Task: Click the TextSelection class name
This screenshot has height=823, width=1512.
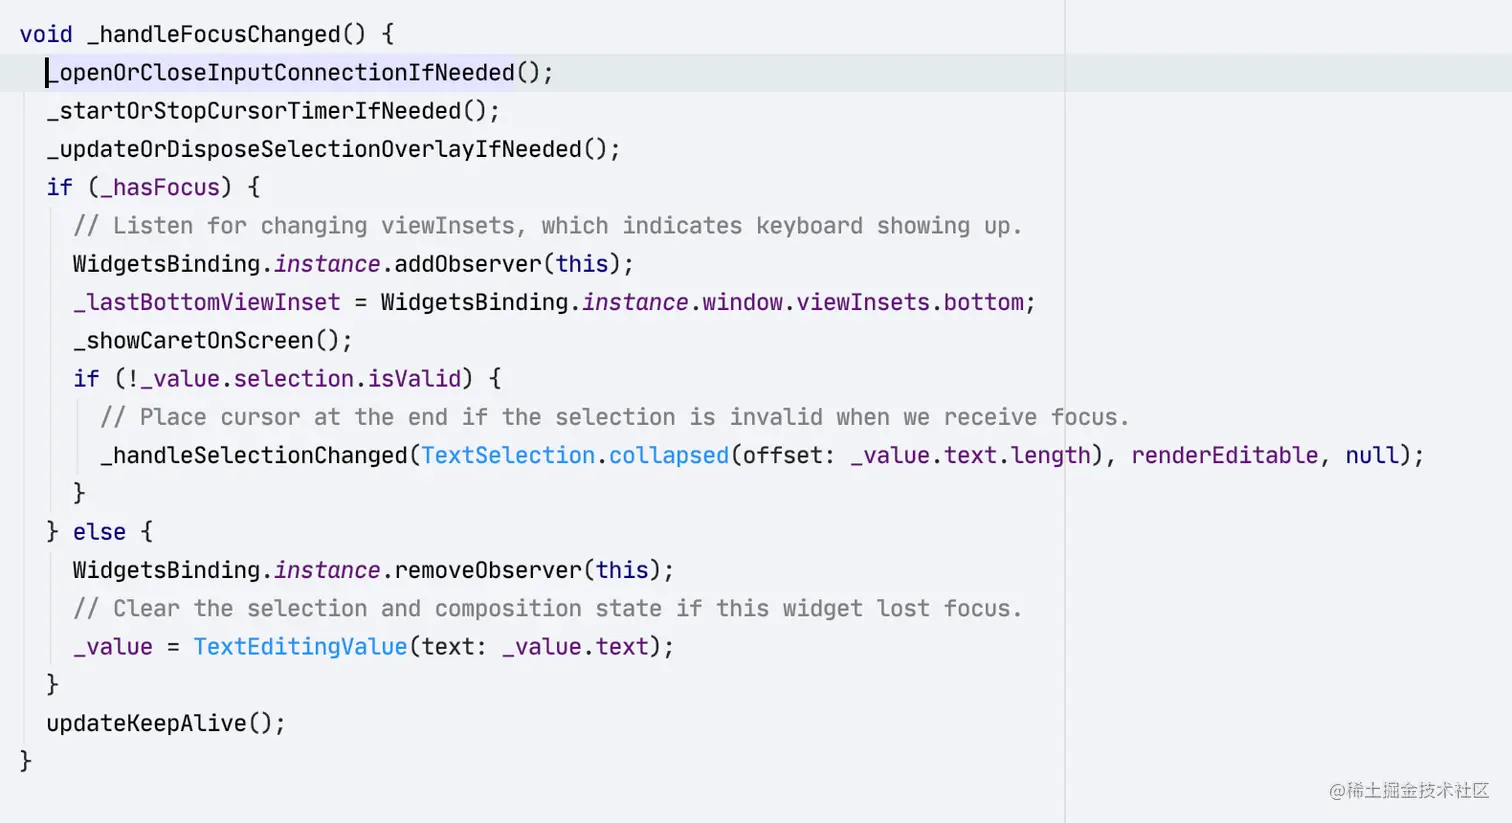Action: coord(508,455)
